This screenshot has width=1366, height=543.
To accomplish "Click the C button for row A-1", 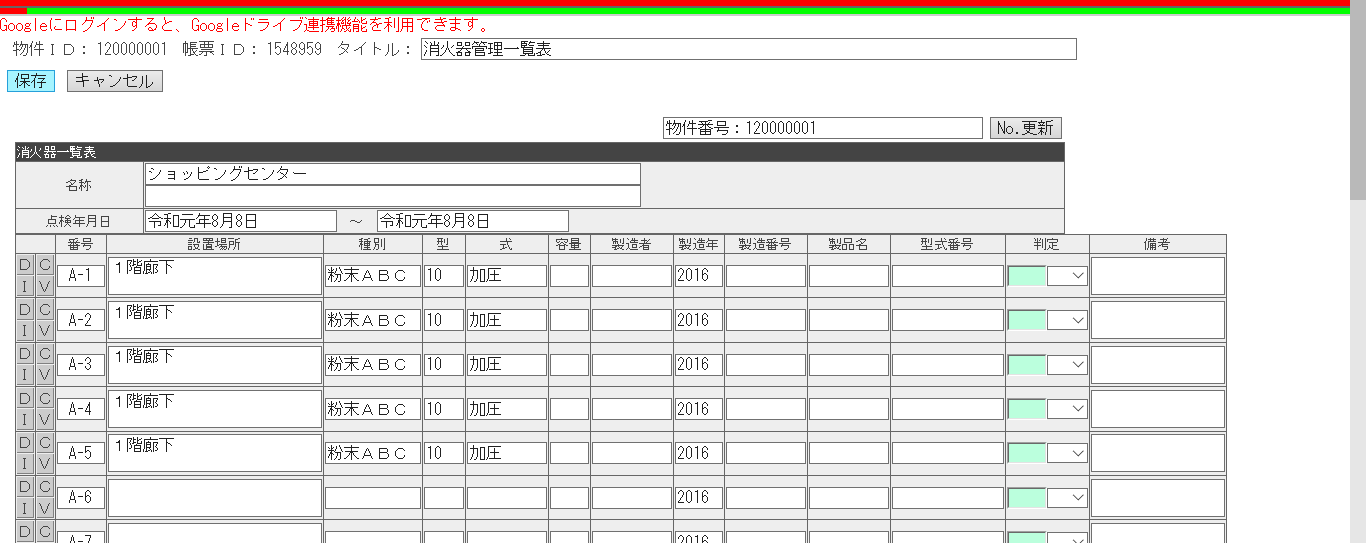I will (x=45, y=266).
